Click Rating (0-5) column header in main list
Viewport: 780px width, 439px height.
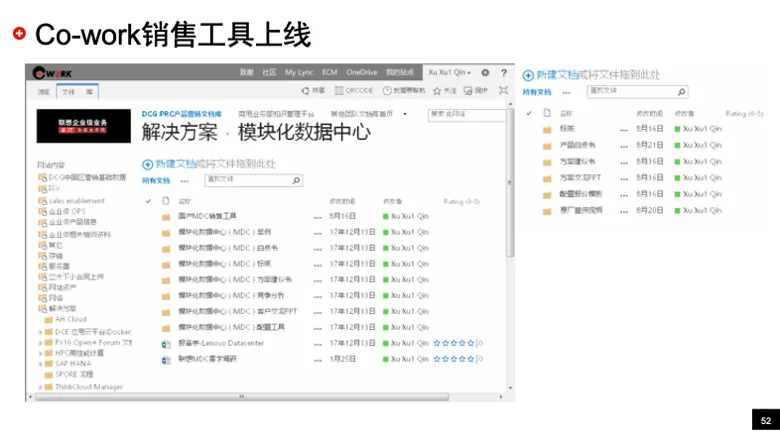point(461,201)
